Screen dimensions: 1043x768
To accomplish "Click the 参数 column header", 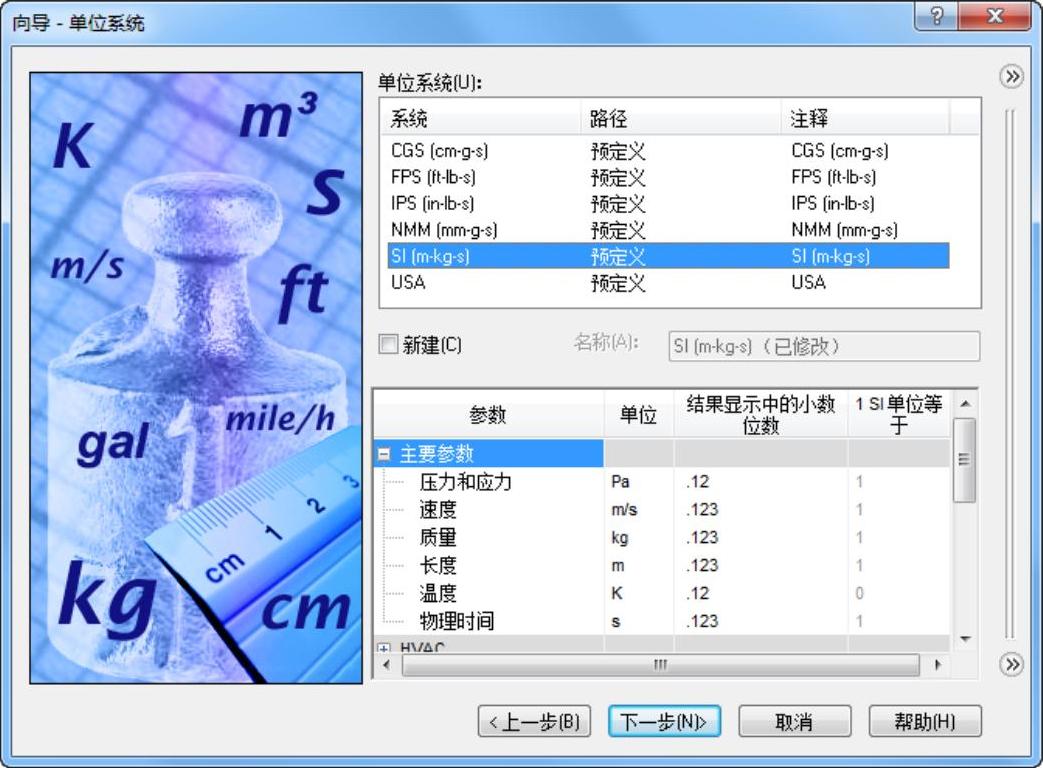I will point(489,414).
